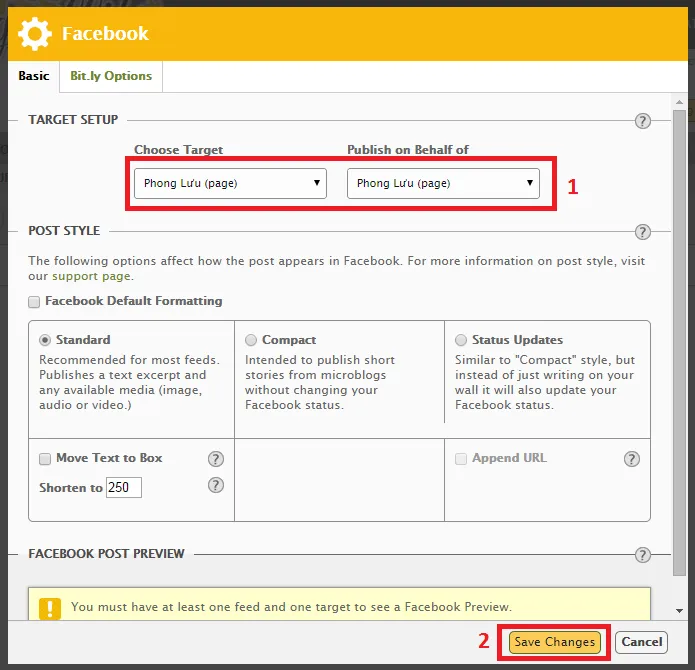
Task: Select the Status Updates post style
Action: (461, 340)
